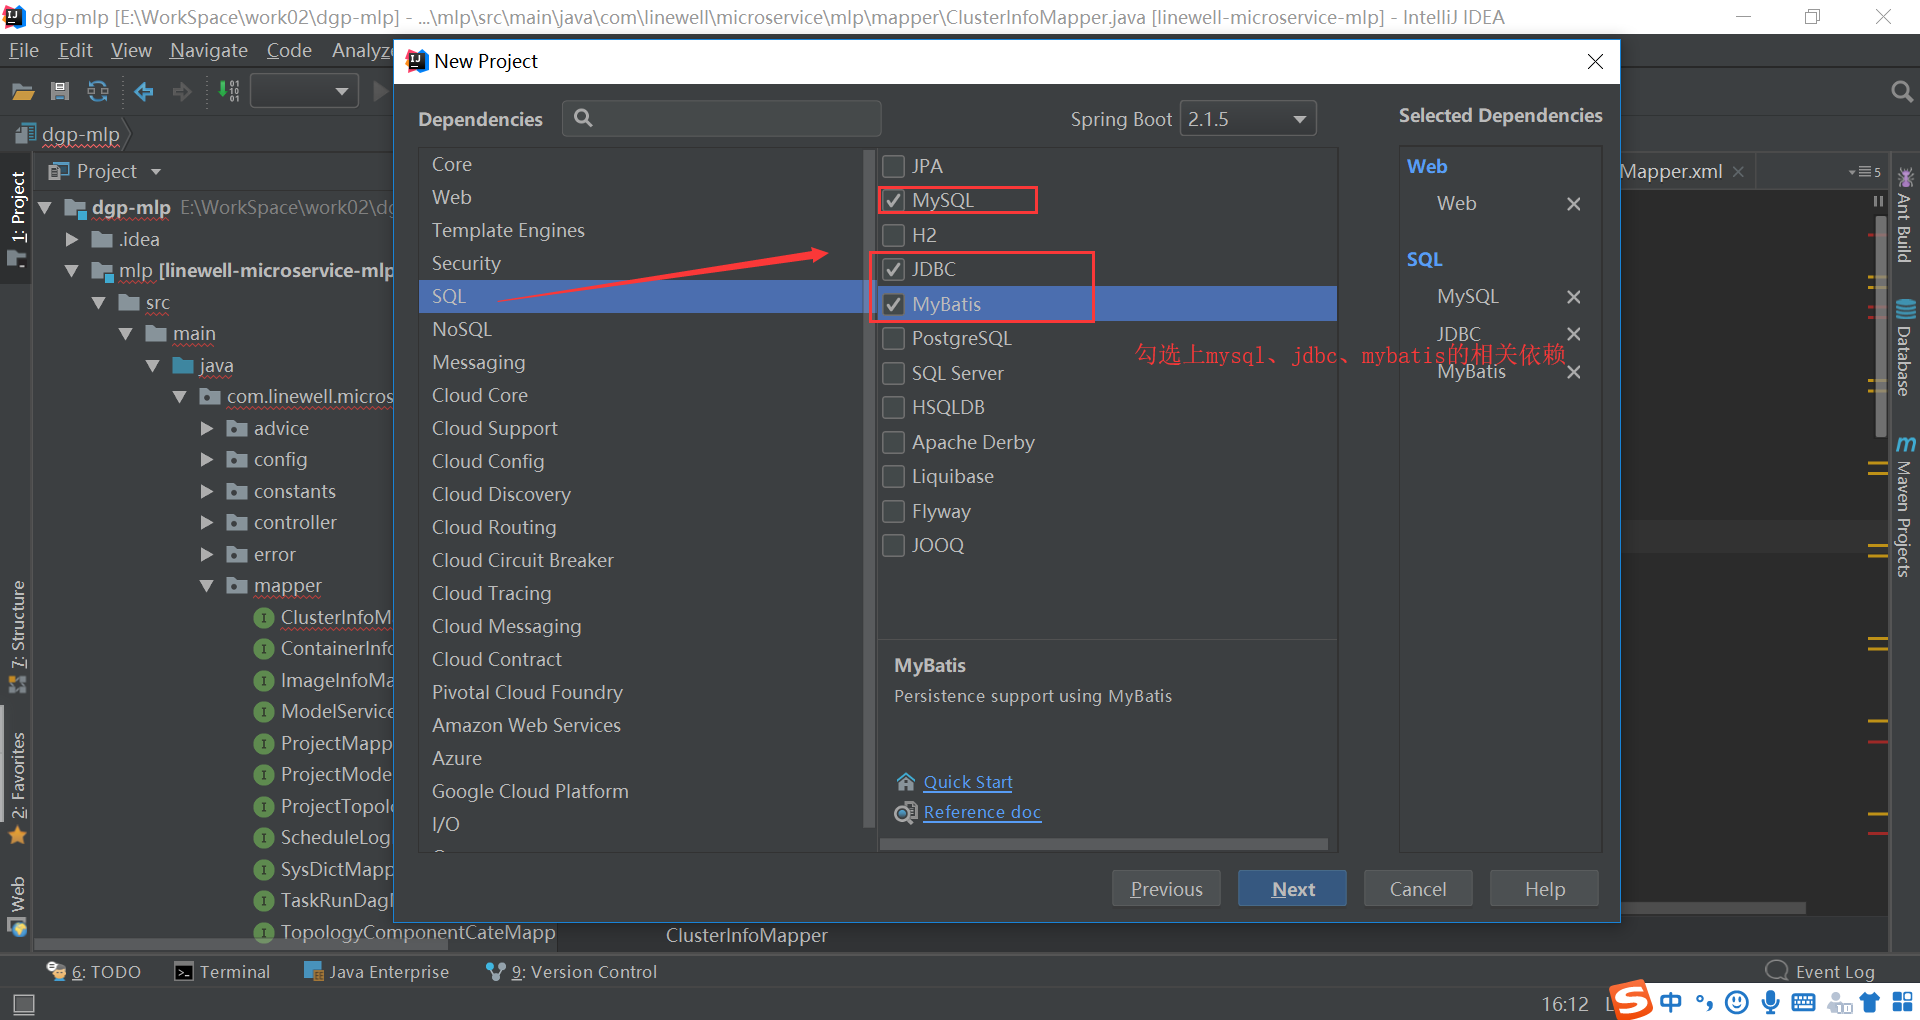The height and width of the screenshot is (1020, 1920).
Task: Open the Maven Projects tool window
Action: click(x=1905, y=507)
